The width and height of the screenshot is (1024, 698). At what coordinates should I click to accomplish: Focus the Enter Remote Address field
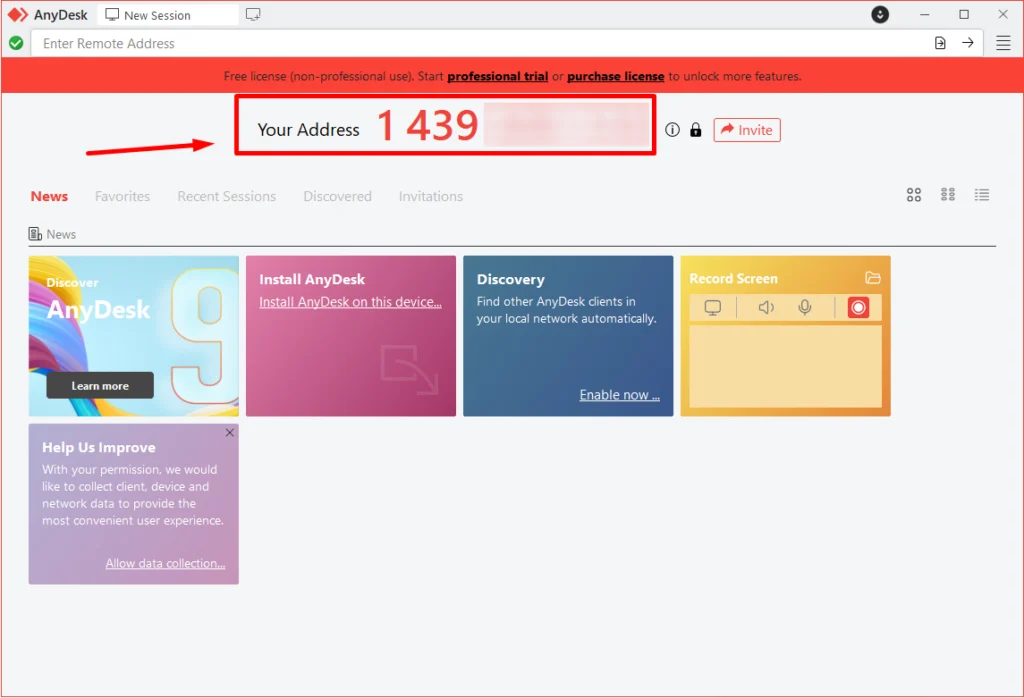pos(481,43)
